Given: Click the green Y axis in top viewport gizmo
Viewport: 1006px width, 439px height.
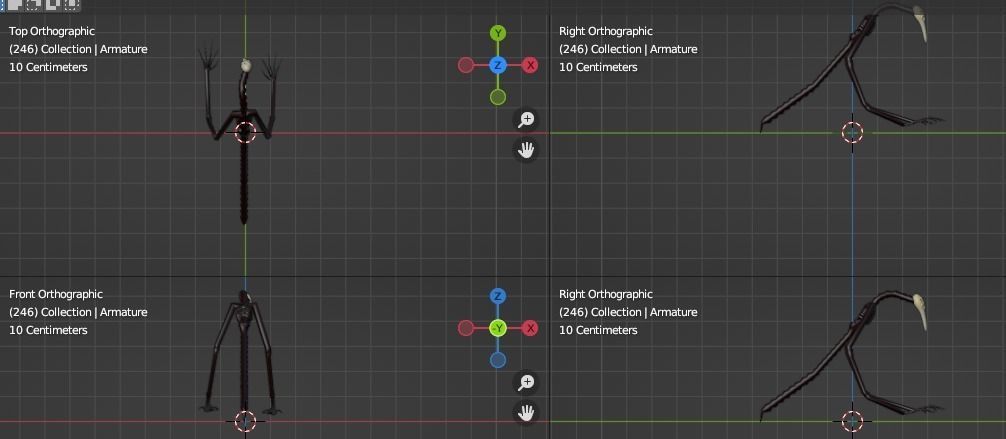Looking at the screenshot, I should tap(498, 33).
